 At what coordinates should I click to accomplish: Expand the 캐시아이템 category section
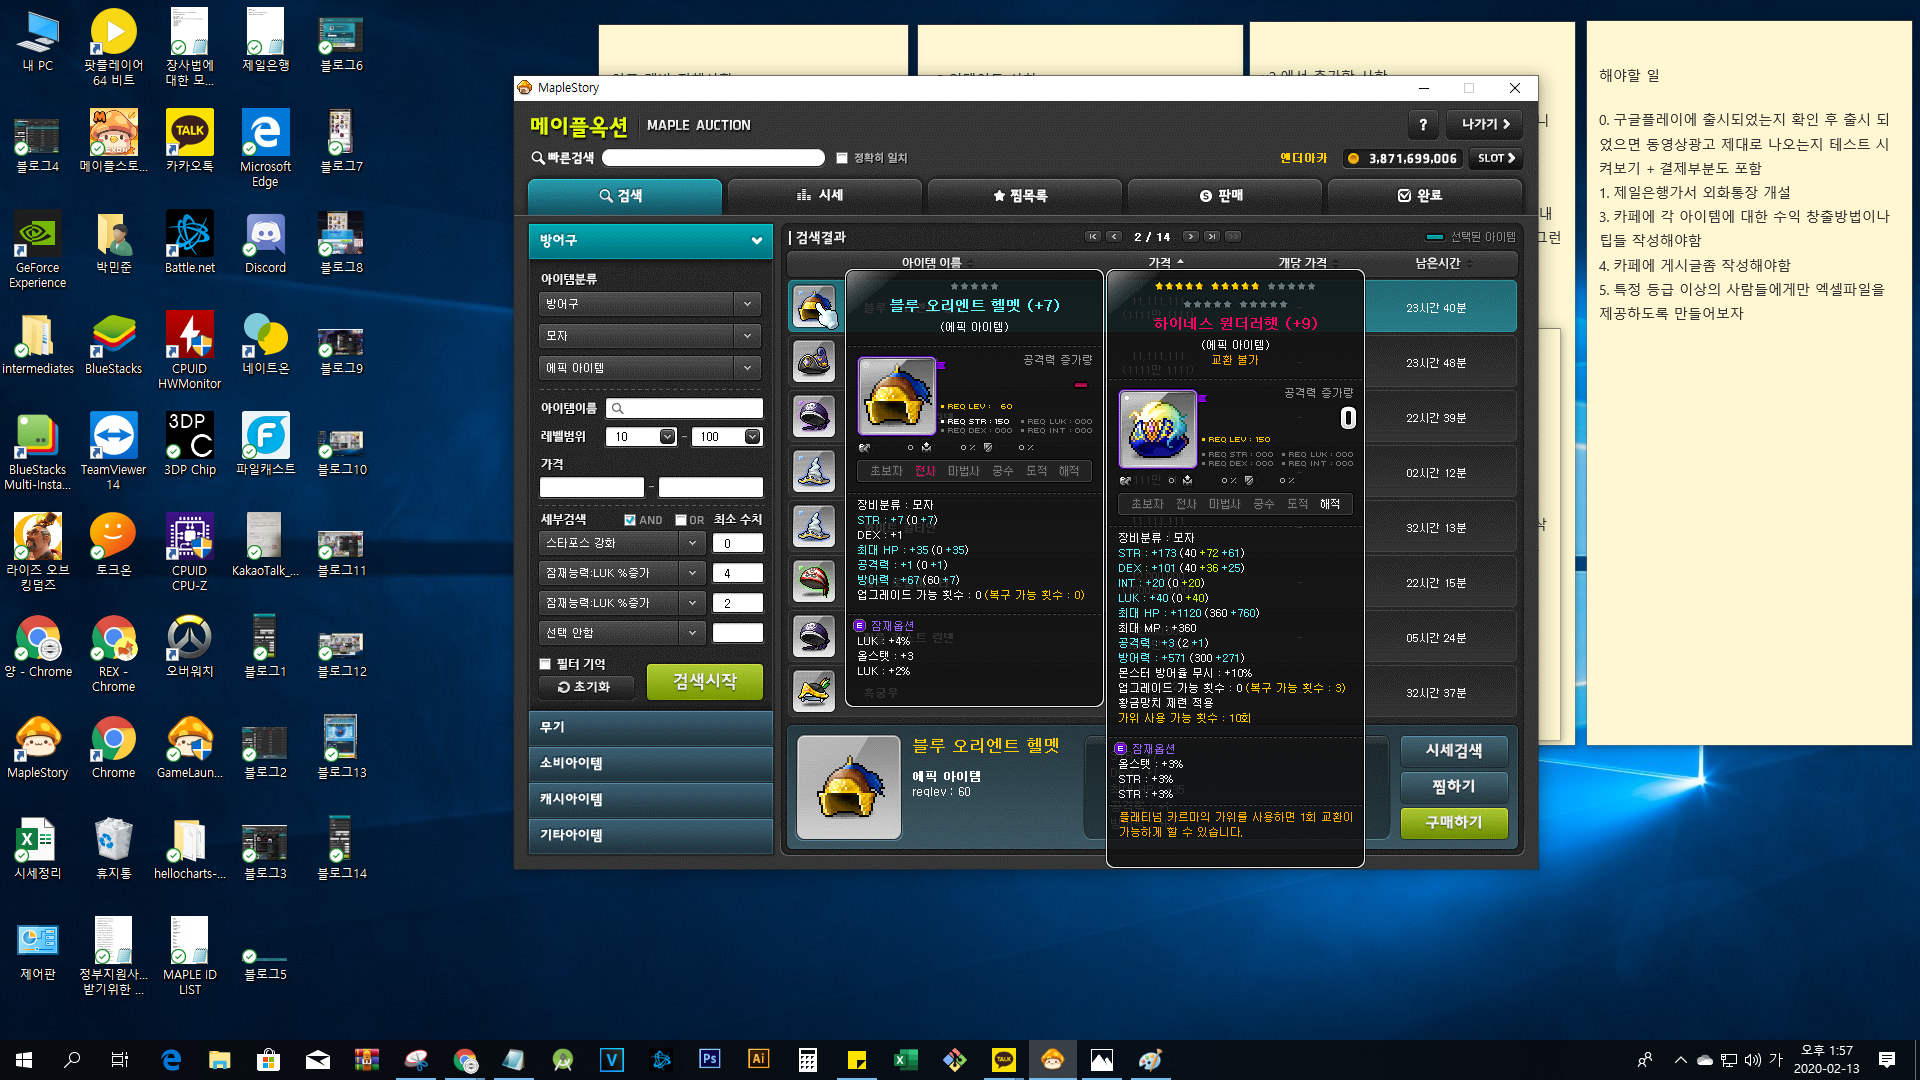(650, 799)
